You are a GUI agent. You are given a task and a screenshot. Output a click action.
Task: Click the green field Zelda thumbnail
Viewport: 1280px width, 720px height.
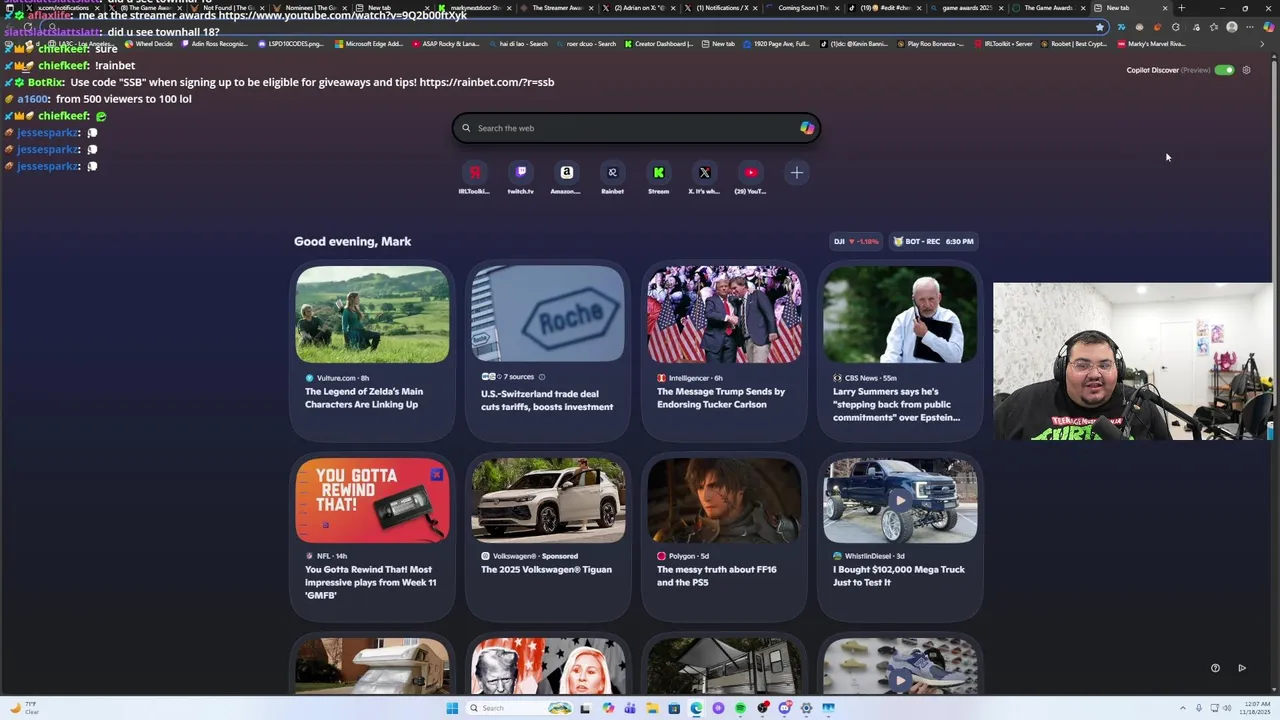(x=372, y=314)
